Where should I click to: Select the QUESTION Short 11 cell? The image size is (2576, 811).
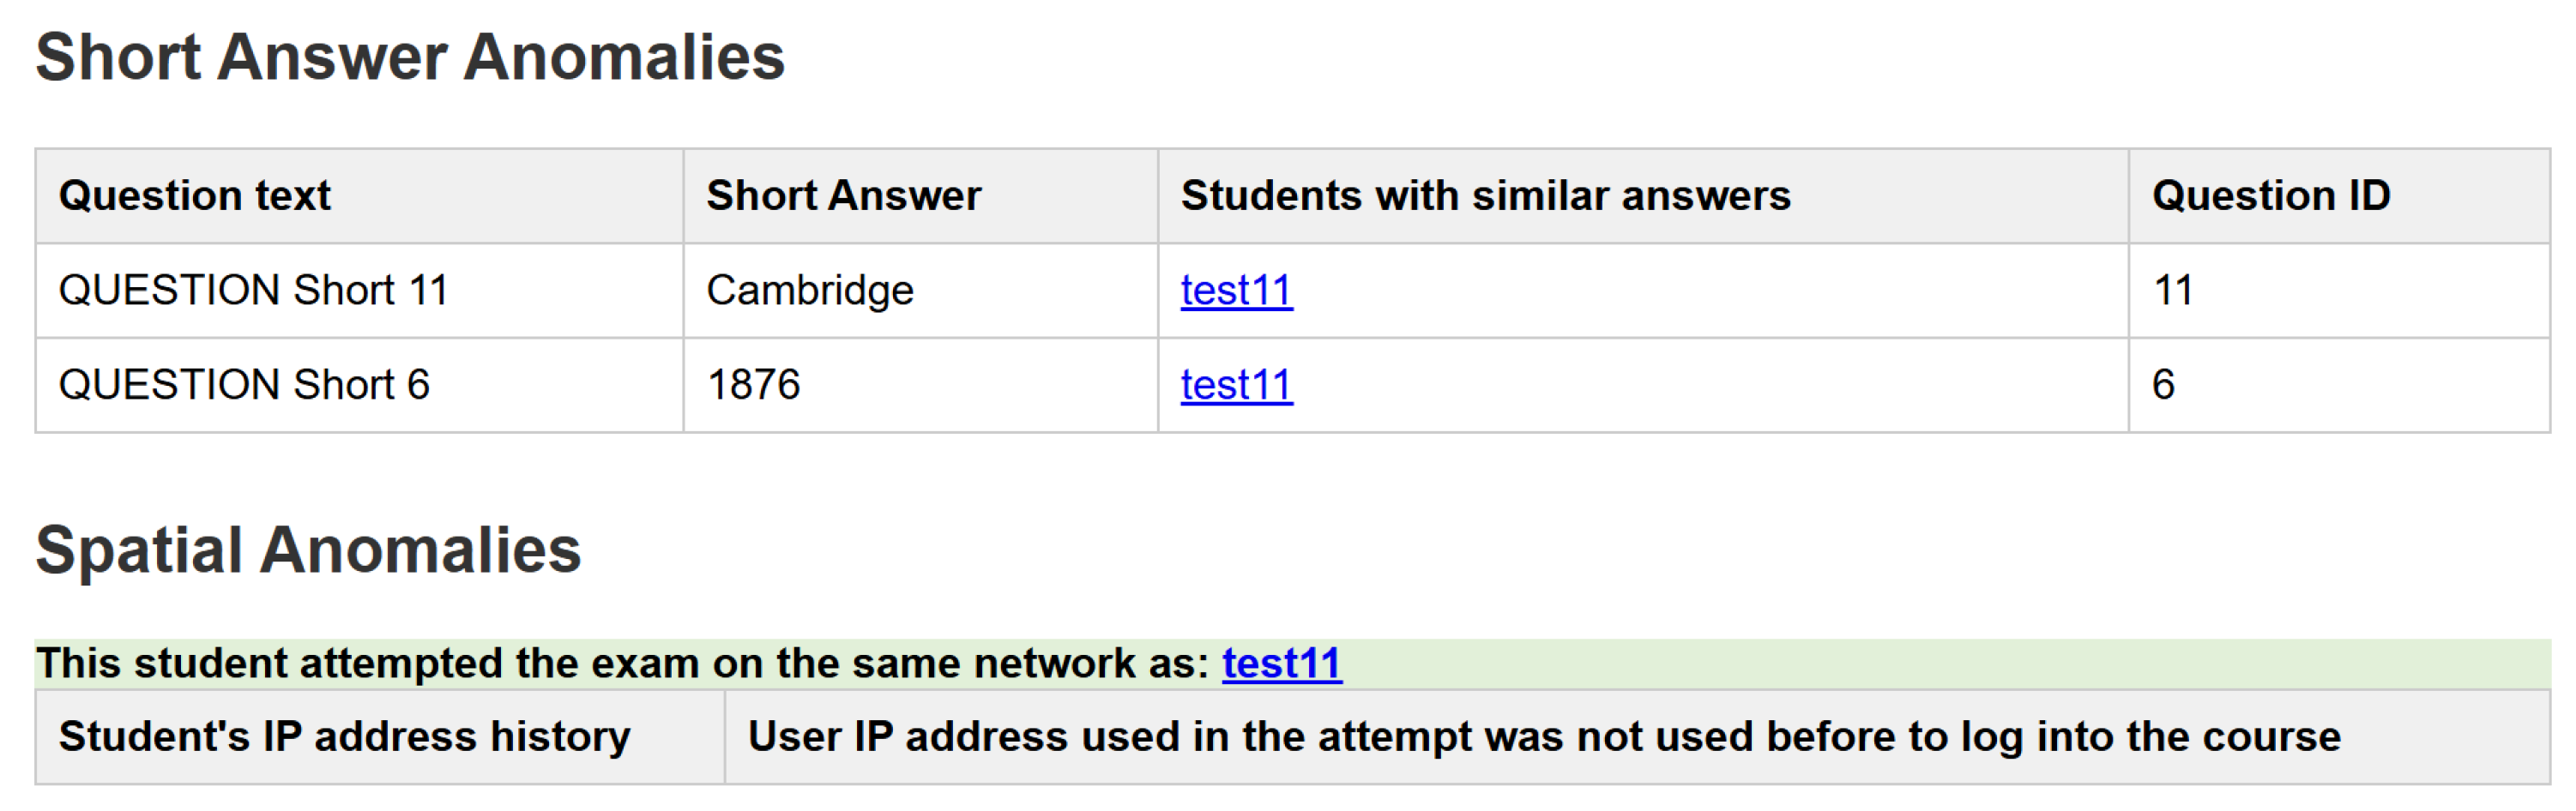tap(254, 291)
